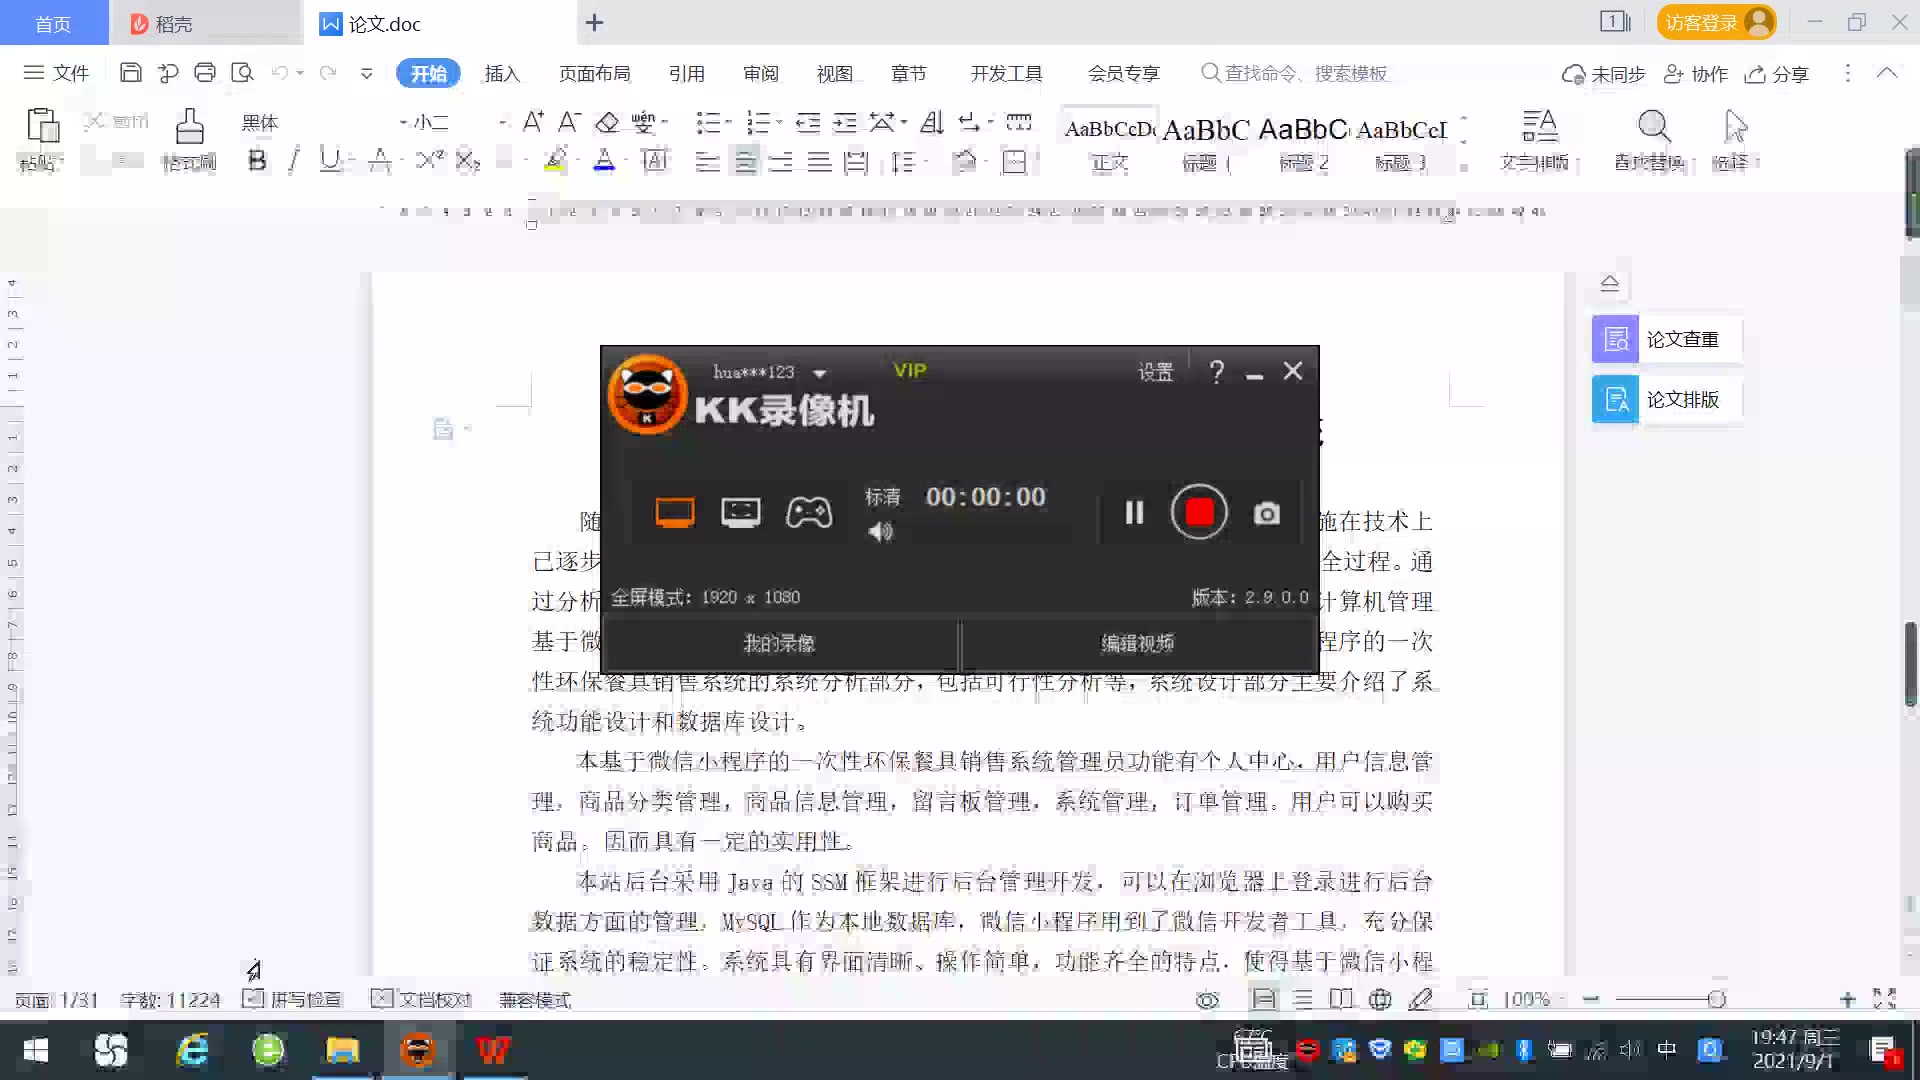Toggle Italic formatting
This screenshot has height=1080, width=1920.
pos(293,160)
